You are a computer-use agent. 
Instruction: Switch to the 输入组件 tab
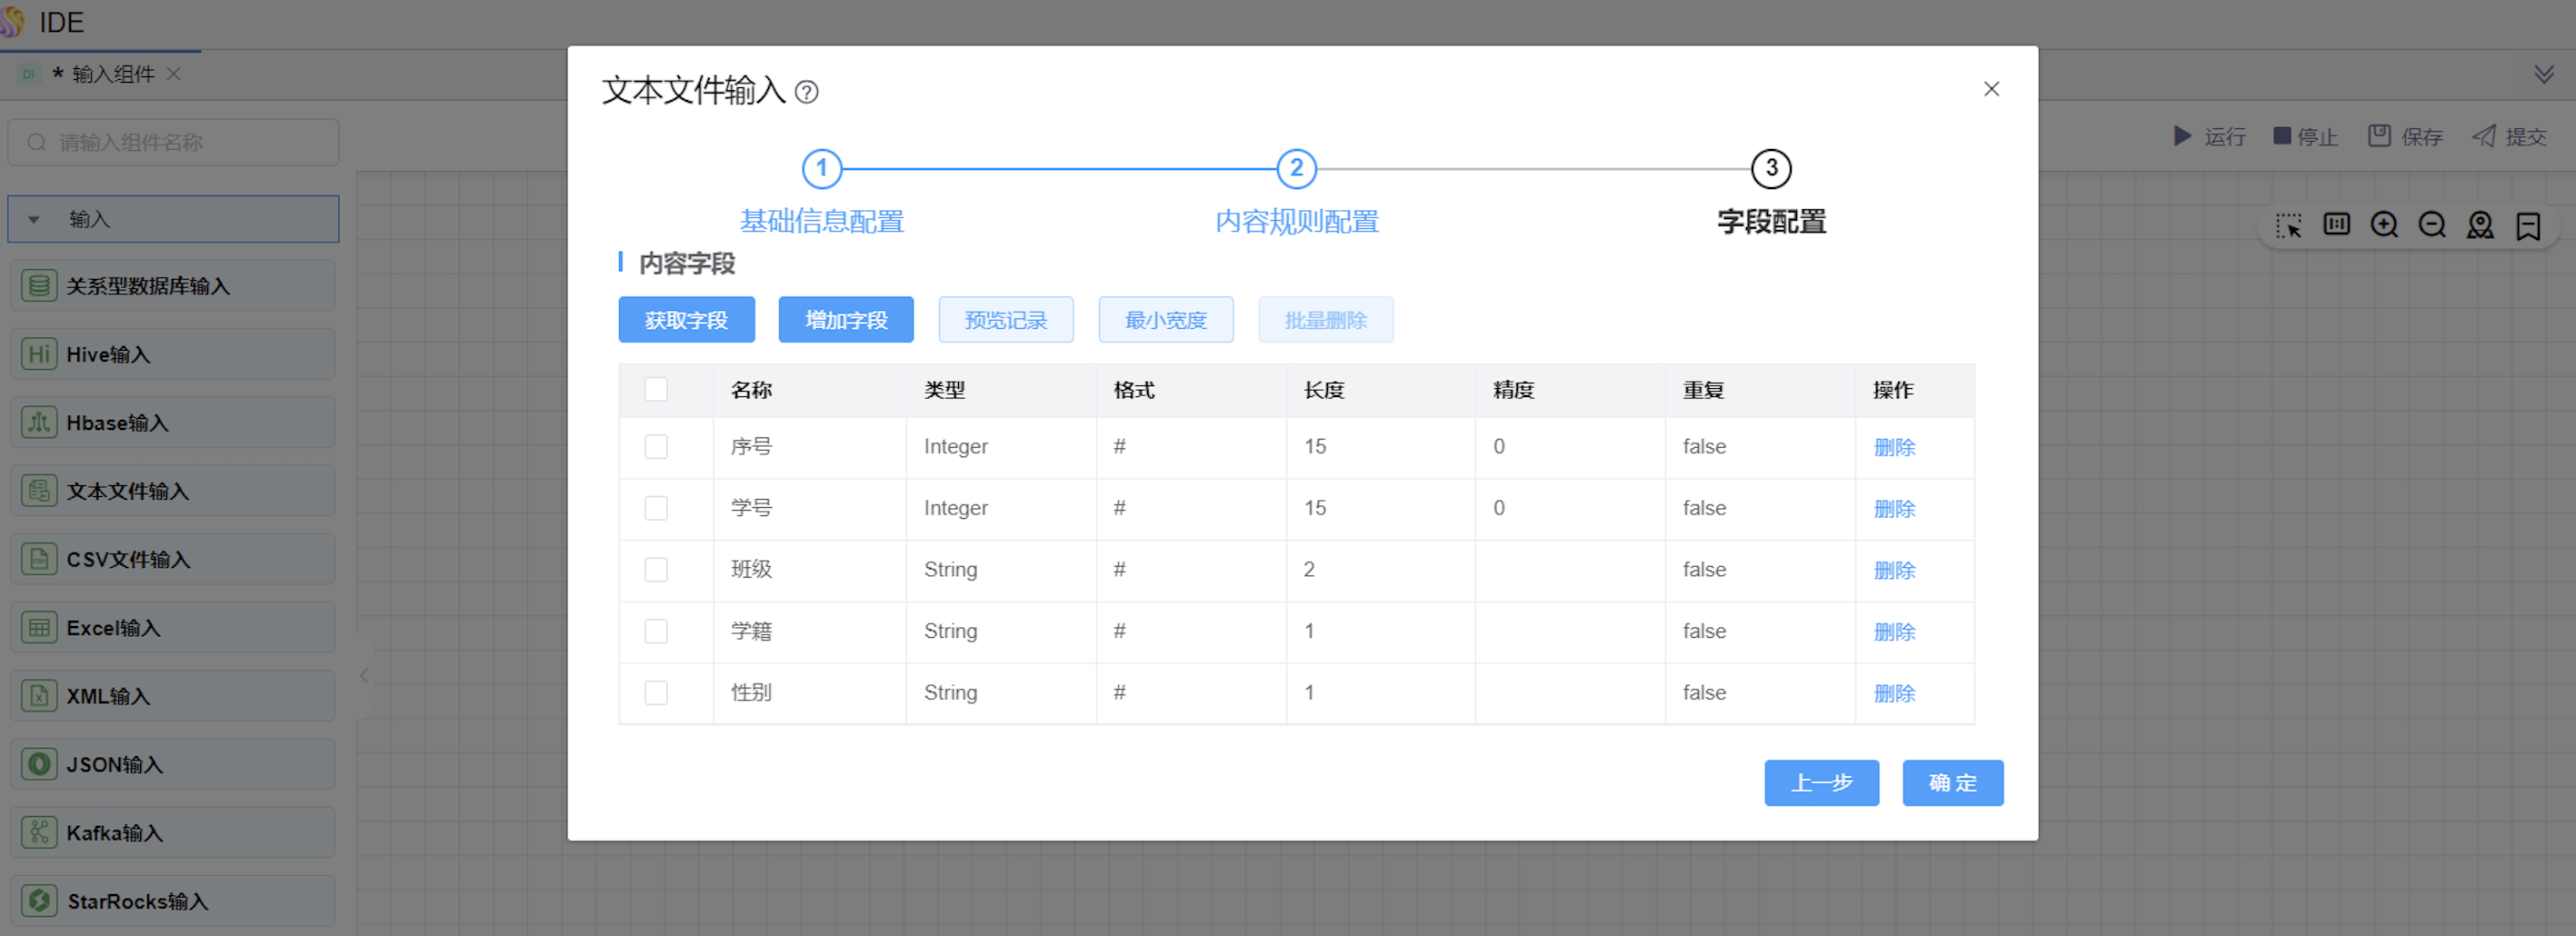112,75
